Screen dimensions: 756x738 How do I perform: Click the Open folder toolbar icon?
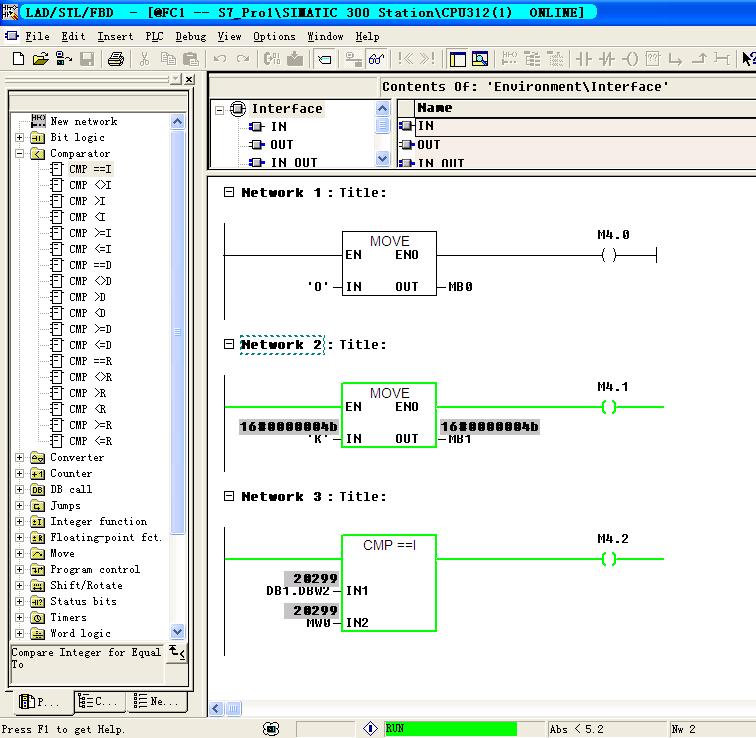[41, 59]
